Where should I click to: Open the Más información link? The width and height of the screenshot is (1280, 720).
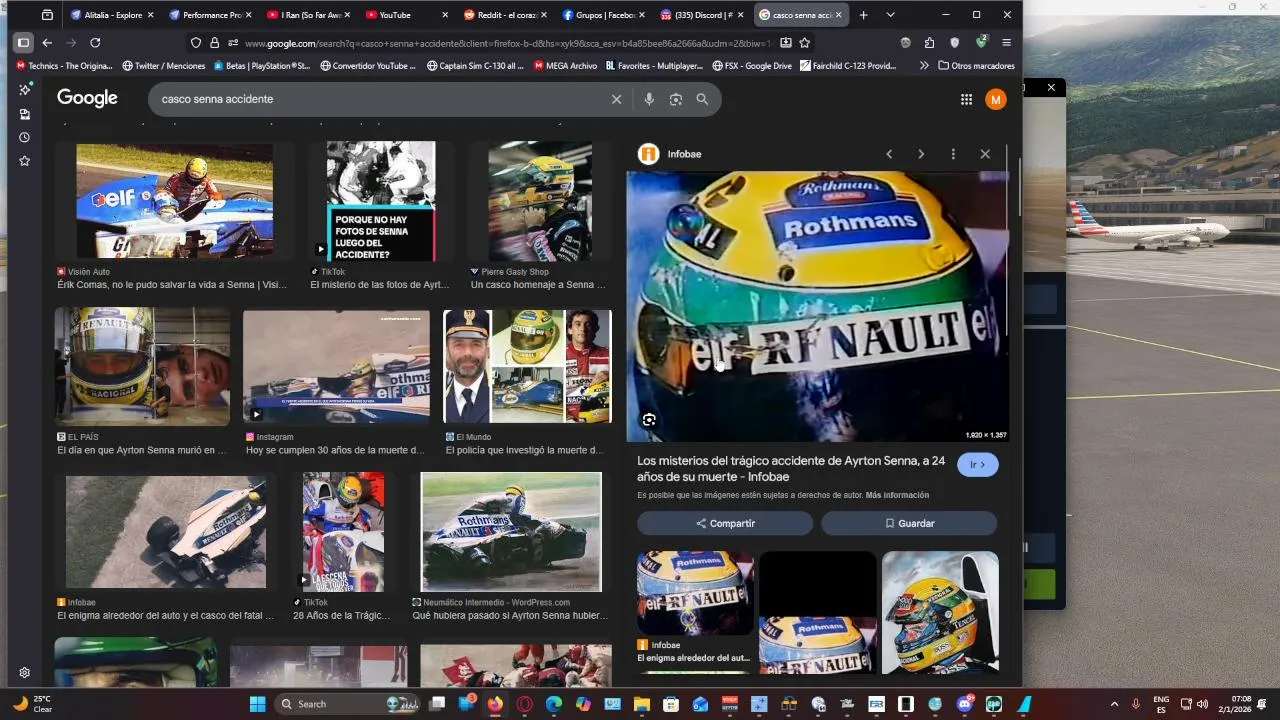click(897, 495)
